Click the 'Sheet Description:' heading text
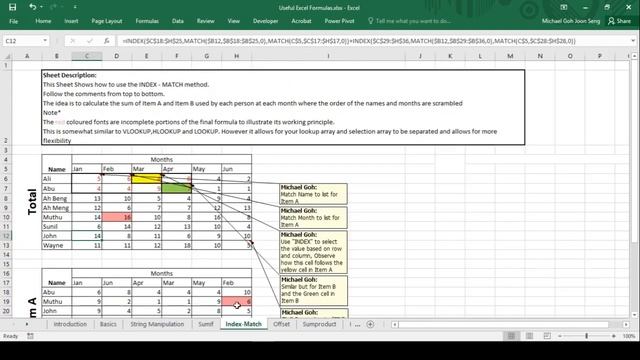Screen dimensions: 640x360 click(70, 75)
